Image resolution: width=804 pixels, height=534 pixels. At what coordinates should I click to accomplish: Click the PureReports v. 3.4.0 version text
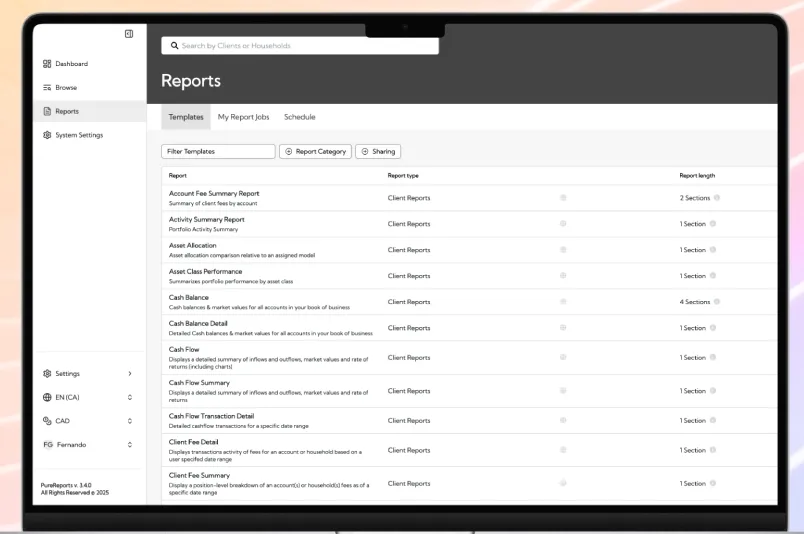point(66,485)
